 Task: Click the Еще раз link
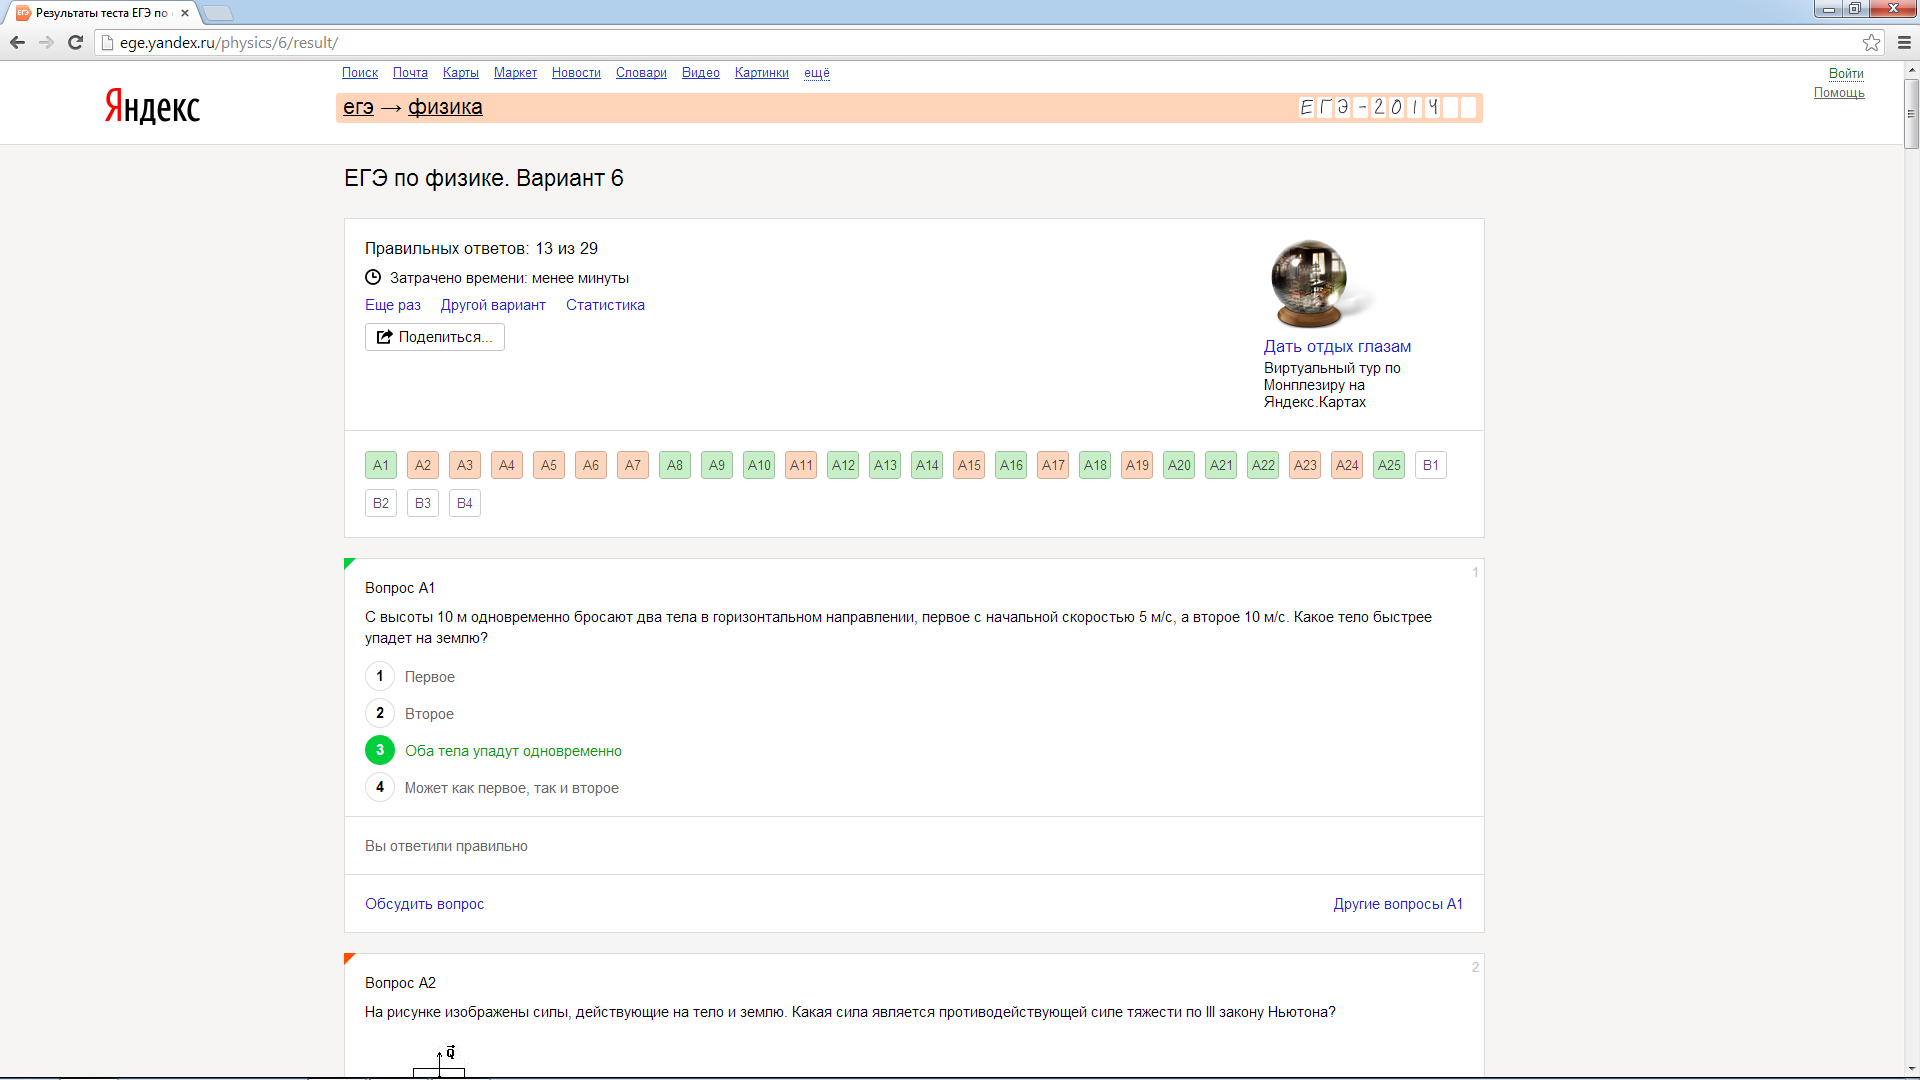click(x=393, y=305)
